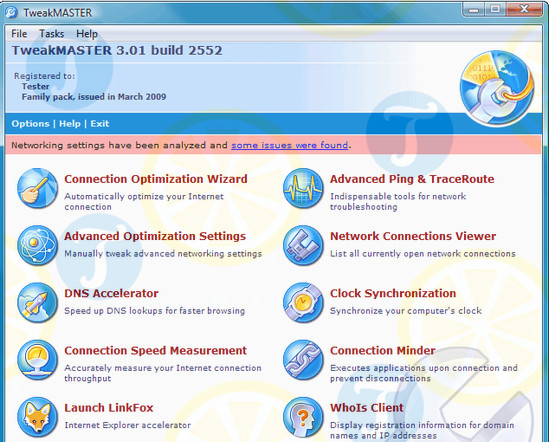Click the Options link in blue bar
The height and width of the screenshot is (442, 549).
[30, 124]
